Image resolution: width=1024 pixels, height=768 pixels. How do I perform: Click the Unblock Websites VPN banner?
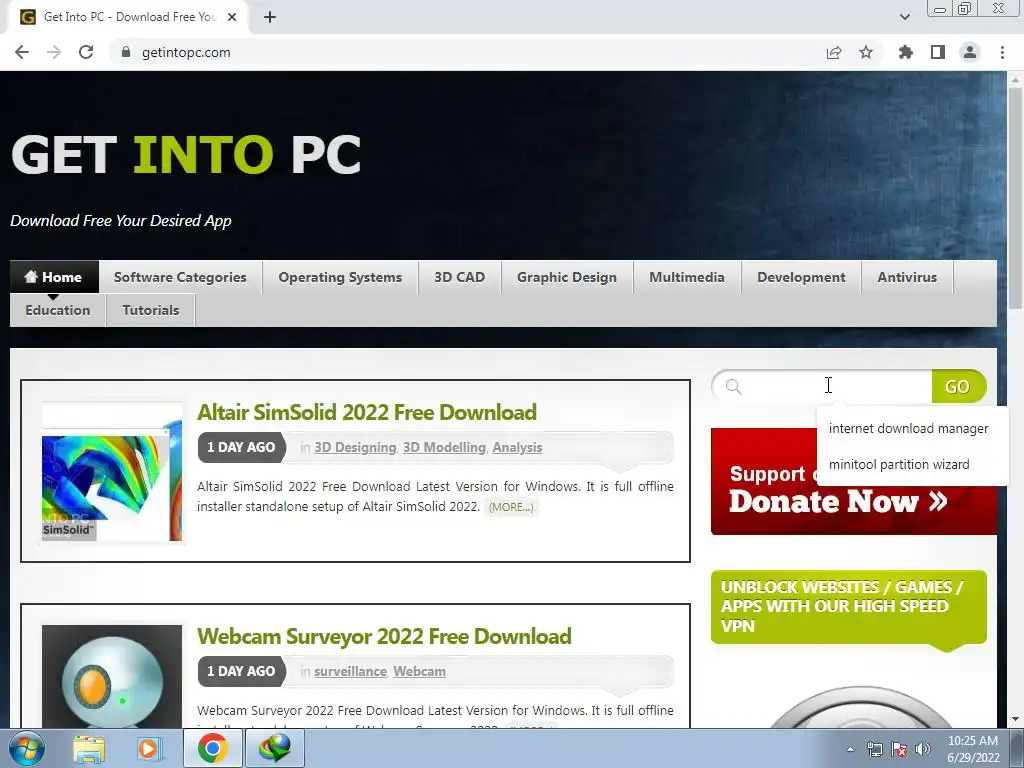(x=848, y=607)
